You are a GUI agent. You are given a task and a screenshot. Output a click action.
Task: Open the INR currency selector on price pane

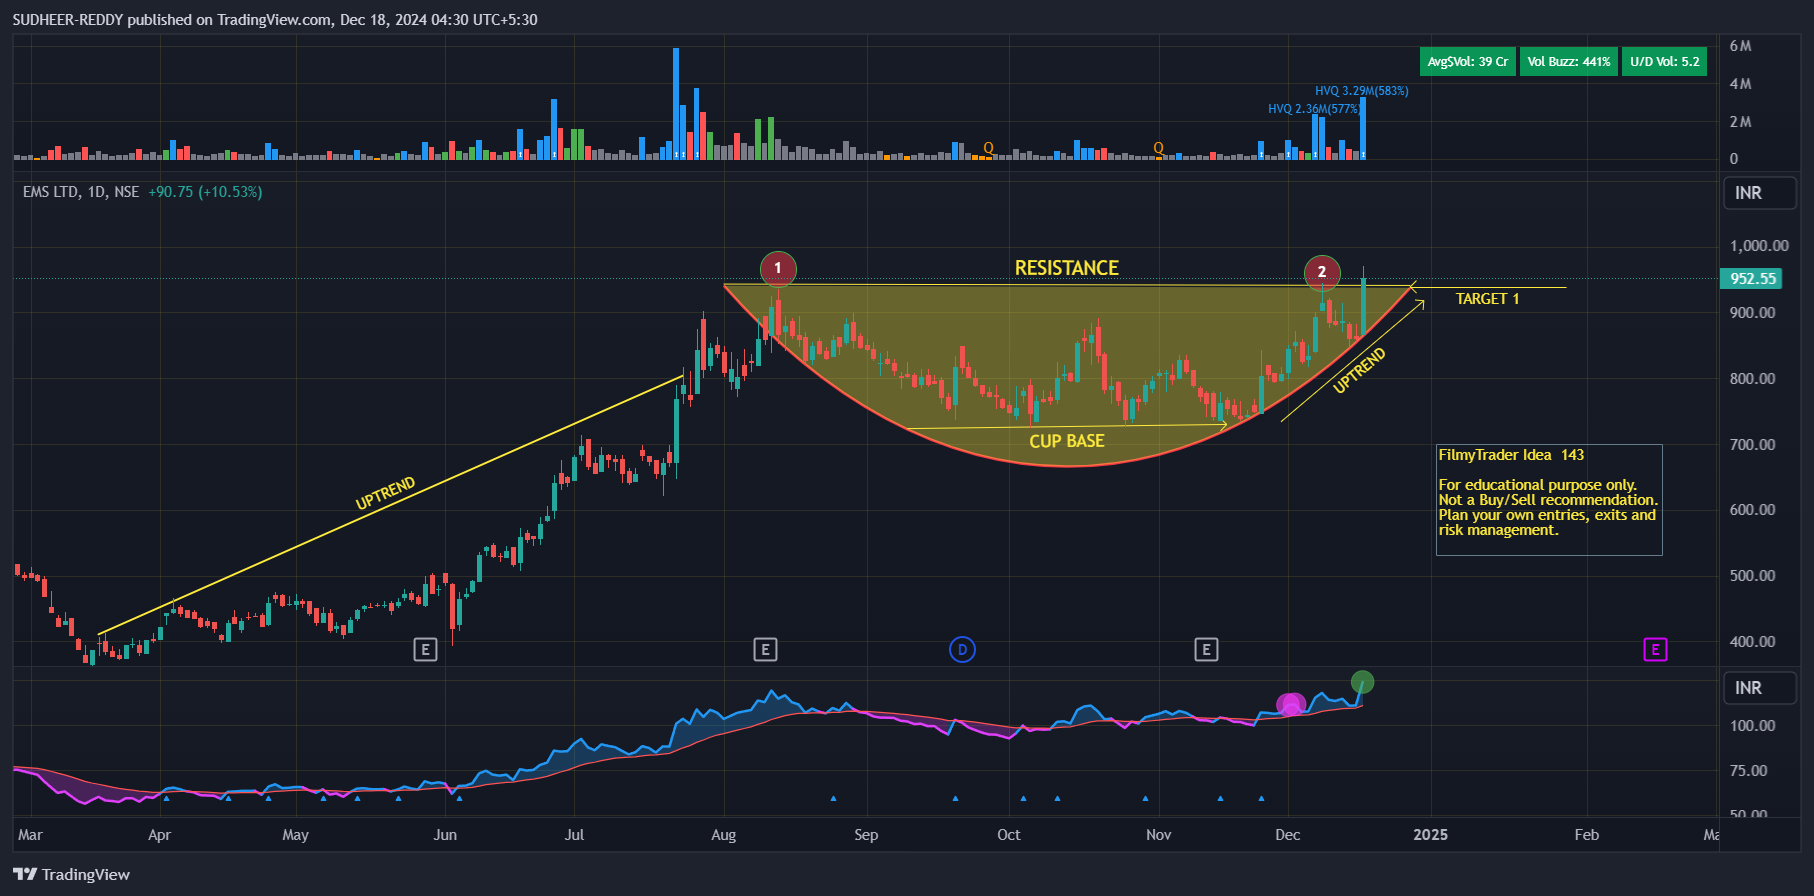click(1759, 193)
